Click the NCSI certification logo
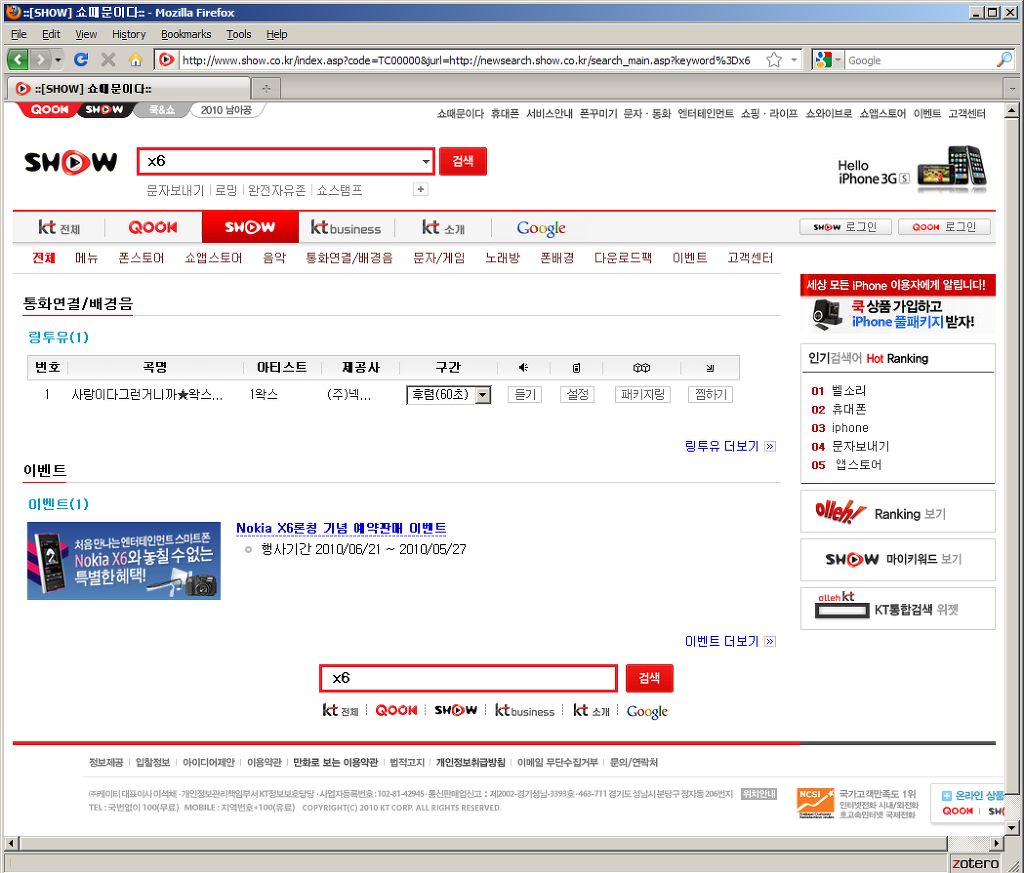 pyautogui.click(x=815, y=803)
